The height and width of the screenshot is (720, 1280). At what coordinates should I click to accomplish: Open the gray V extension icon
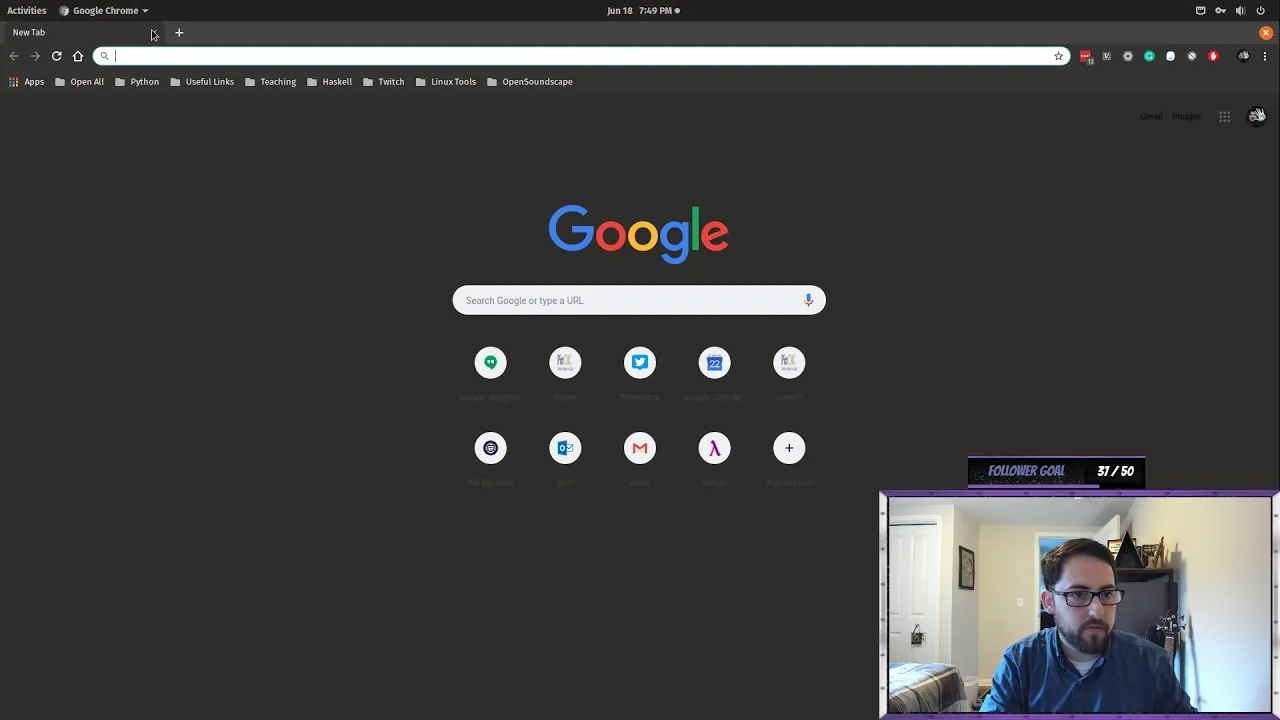tap(1106, 56)
